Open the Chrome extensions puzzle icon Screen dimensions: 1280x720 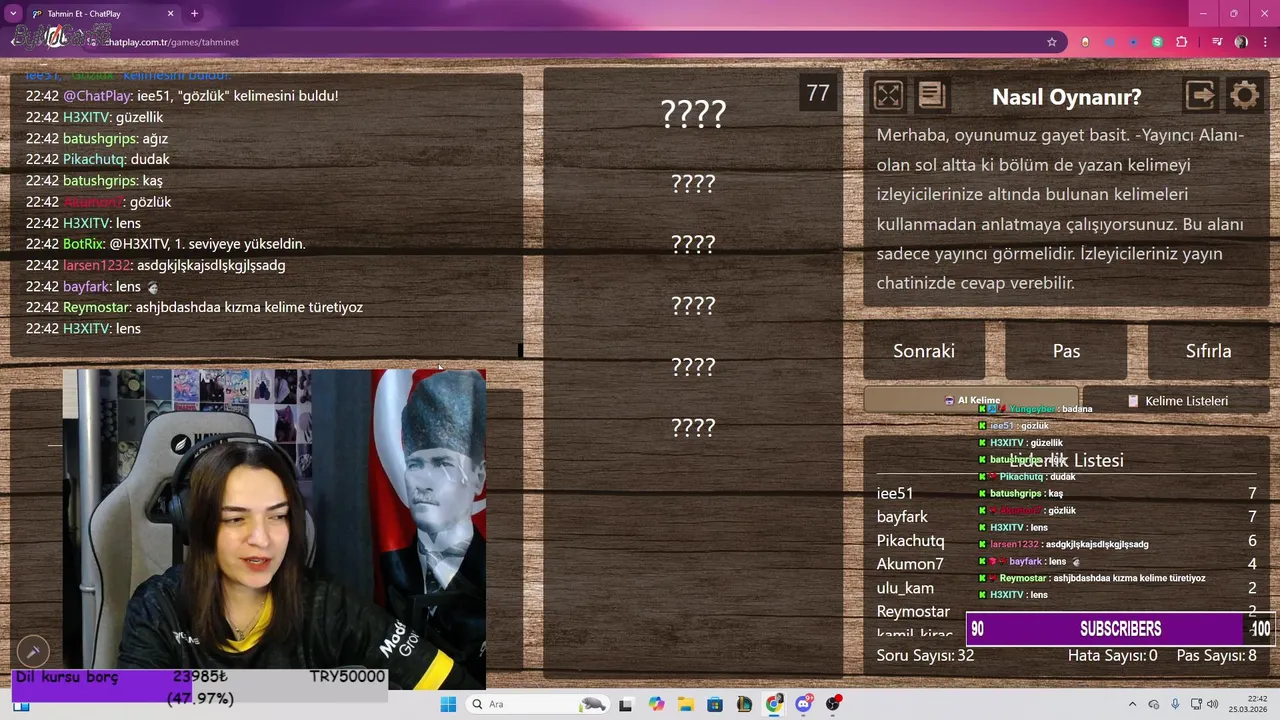coord(1182,42)
